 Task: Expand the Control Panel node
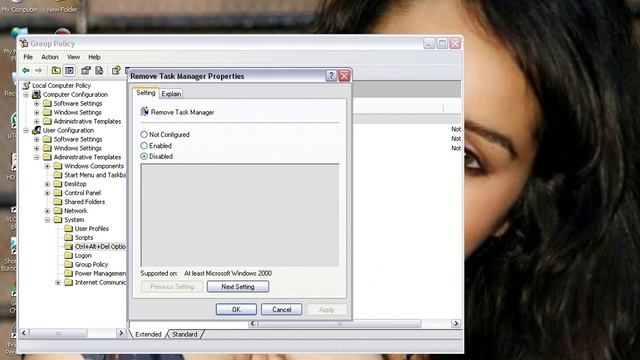(x=47, y=193)
